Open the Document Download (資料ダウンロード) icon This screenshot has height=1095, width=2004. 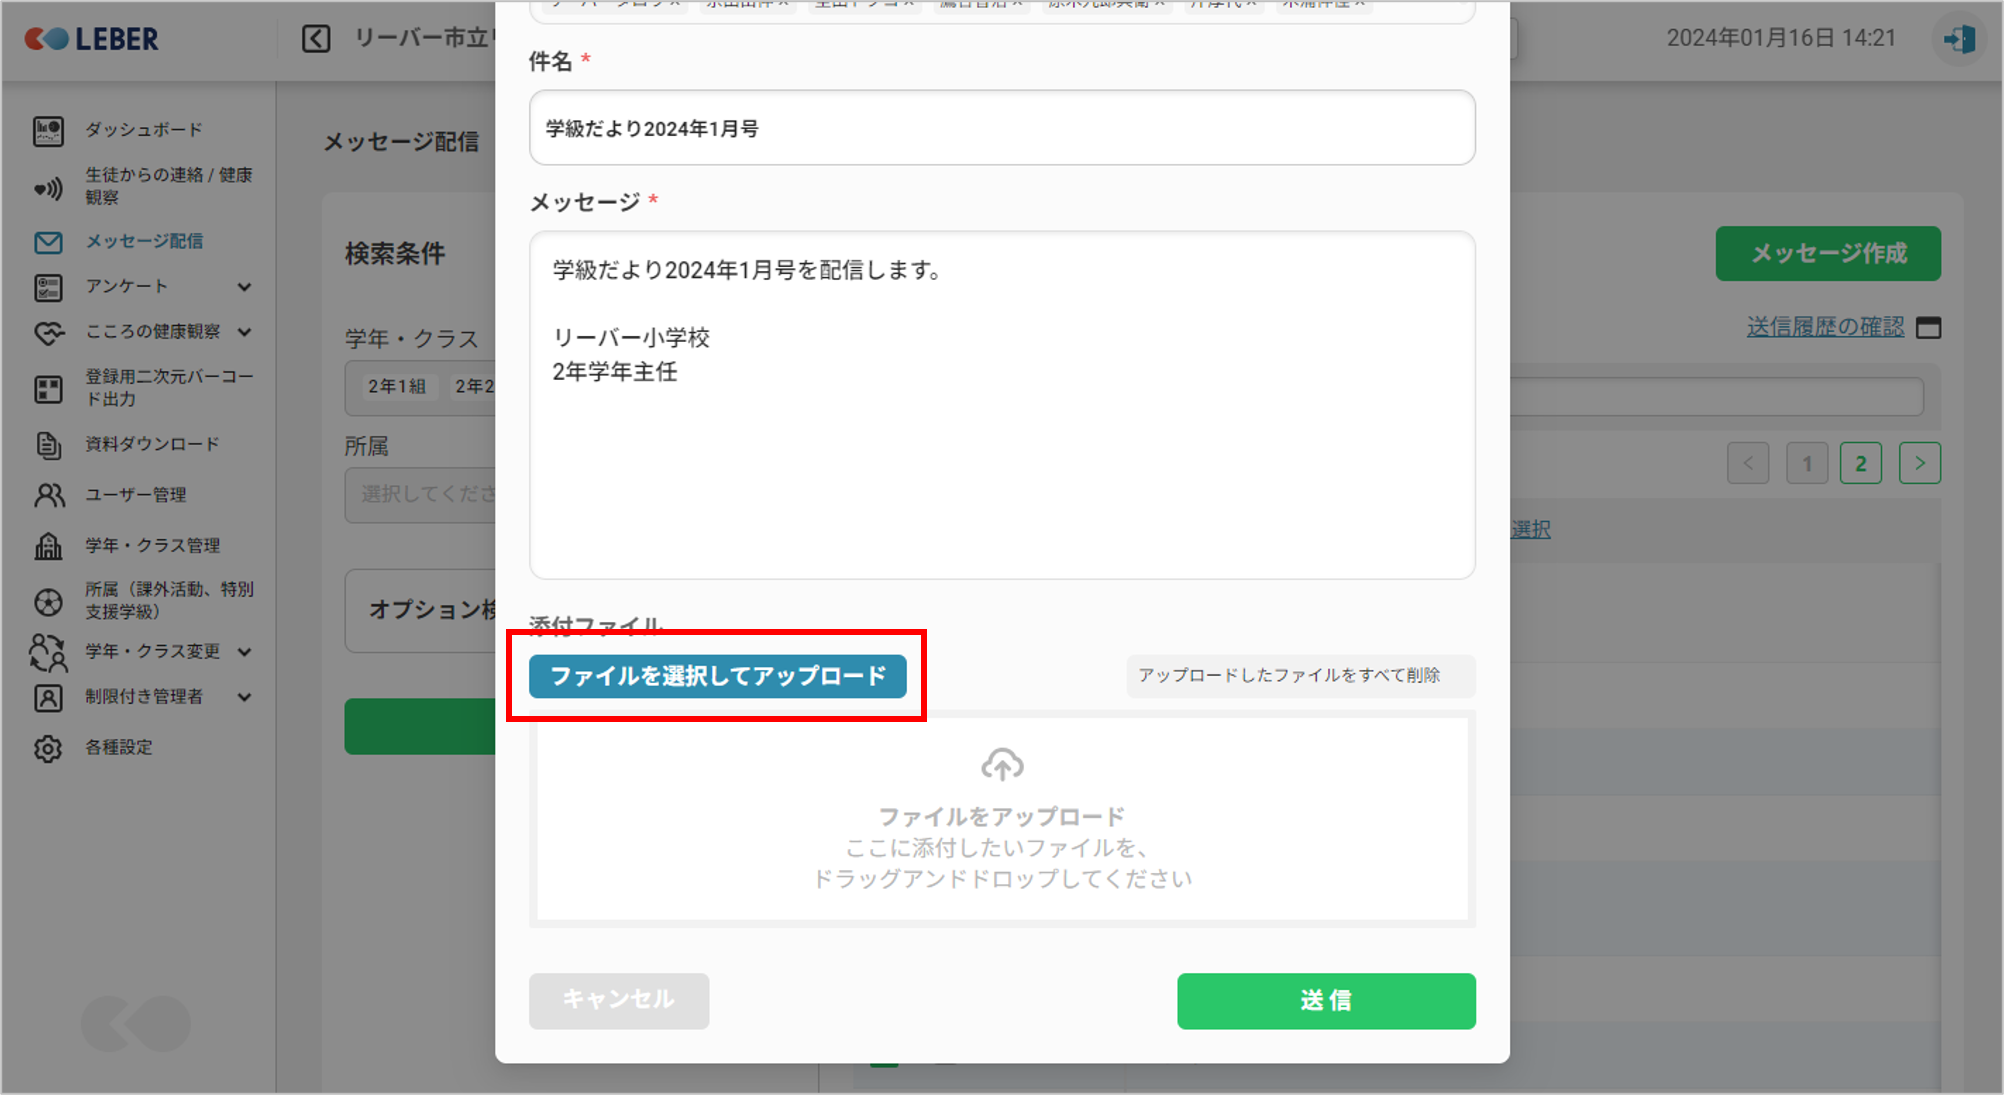(x=48, y=445)
